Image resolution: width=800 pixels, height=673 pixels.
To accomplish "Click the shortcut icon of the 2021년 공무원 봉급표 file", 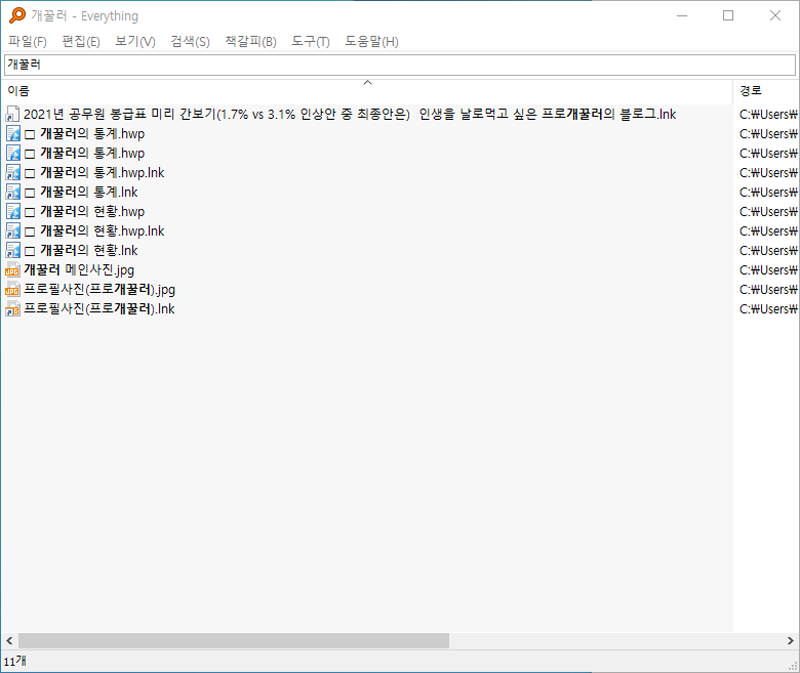I will 12,114.
